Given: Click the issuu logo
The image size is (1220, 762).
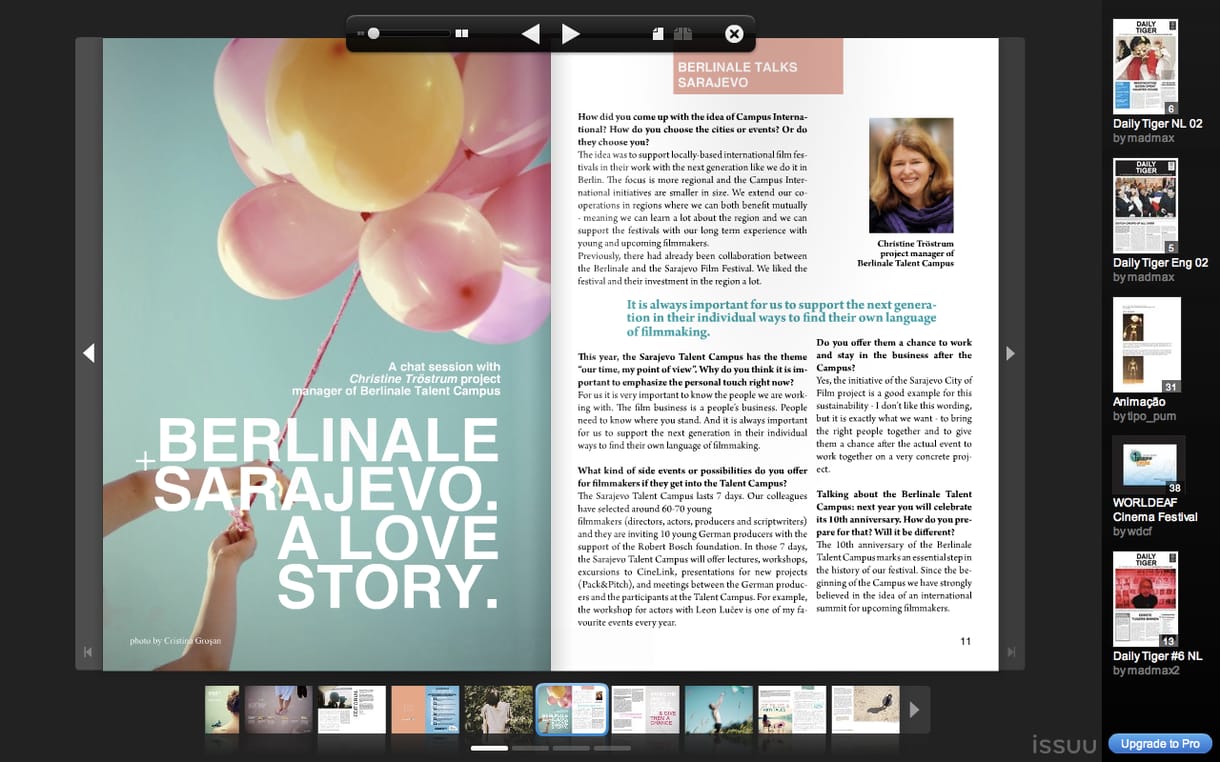Looking at the screenshot, I should coord(1065,744).
